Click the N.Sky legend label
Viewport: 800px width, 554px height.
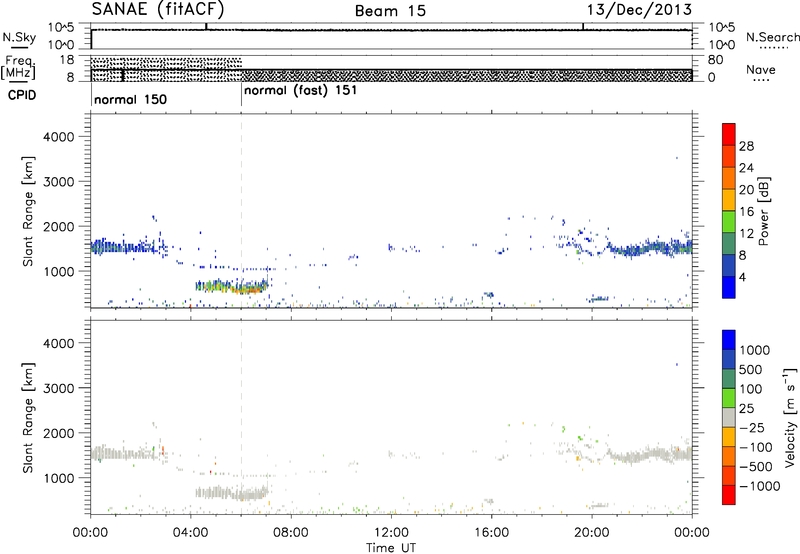point(19,37)
